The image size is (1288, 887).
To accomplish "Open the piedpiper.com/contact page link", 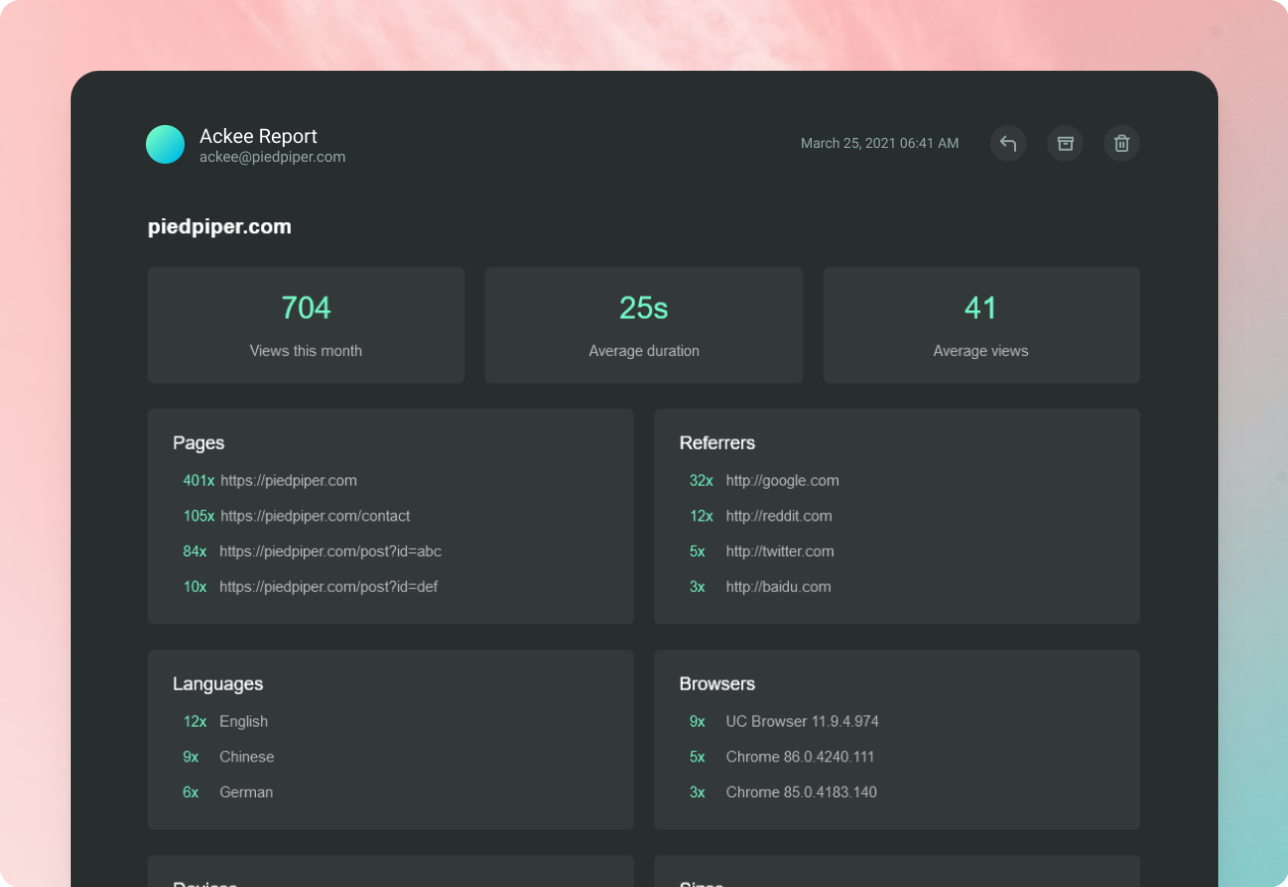I will click(x=315, y=516).
